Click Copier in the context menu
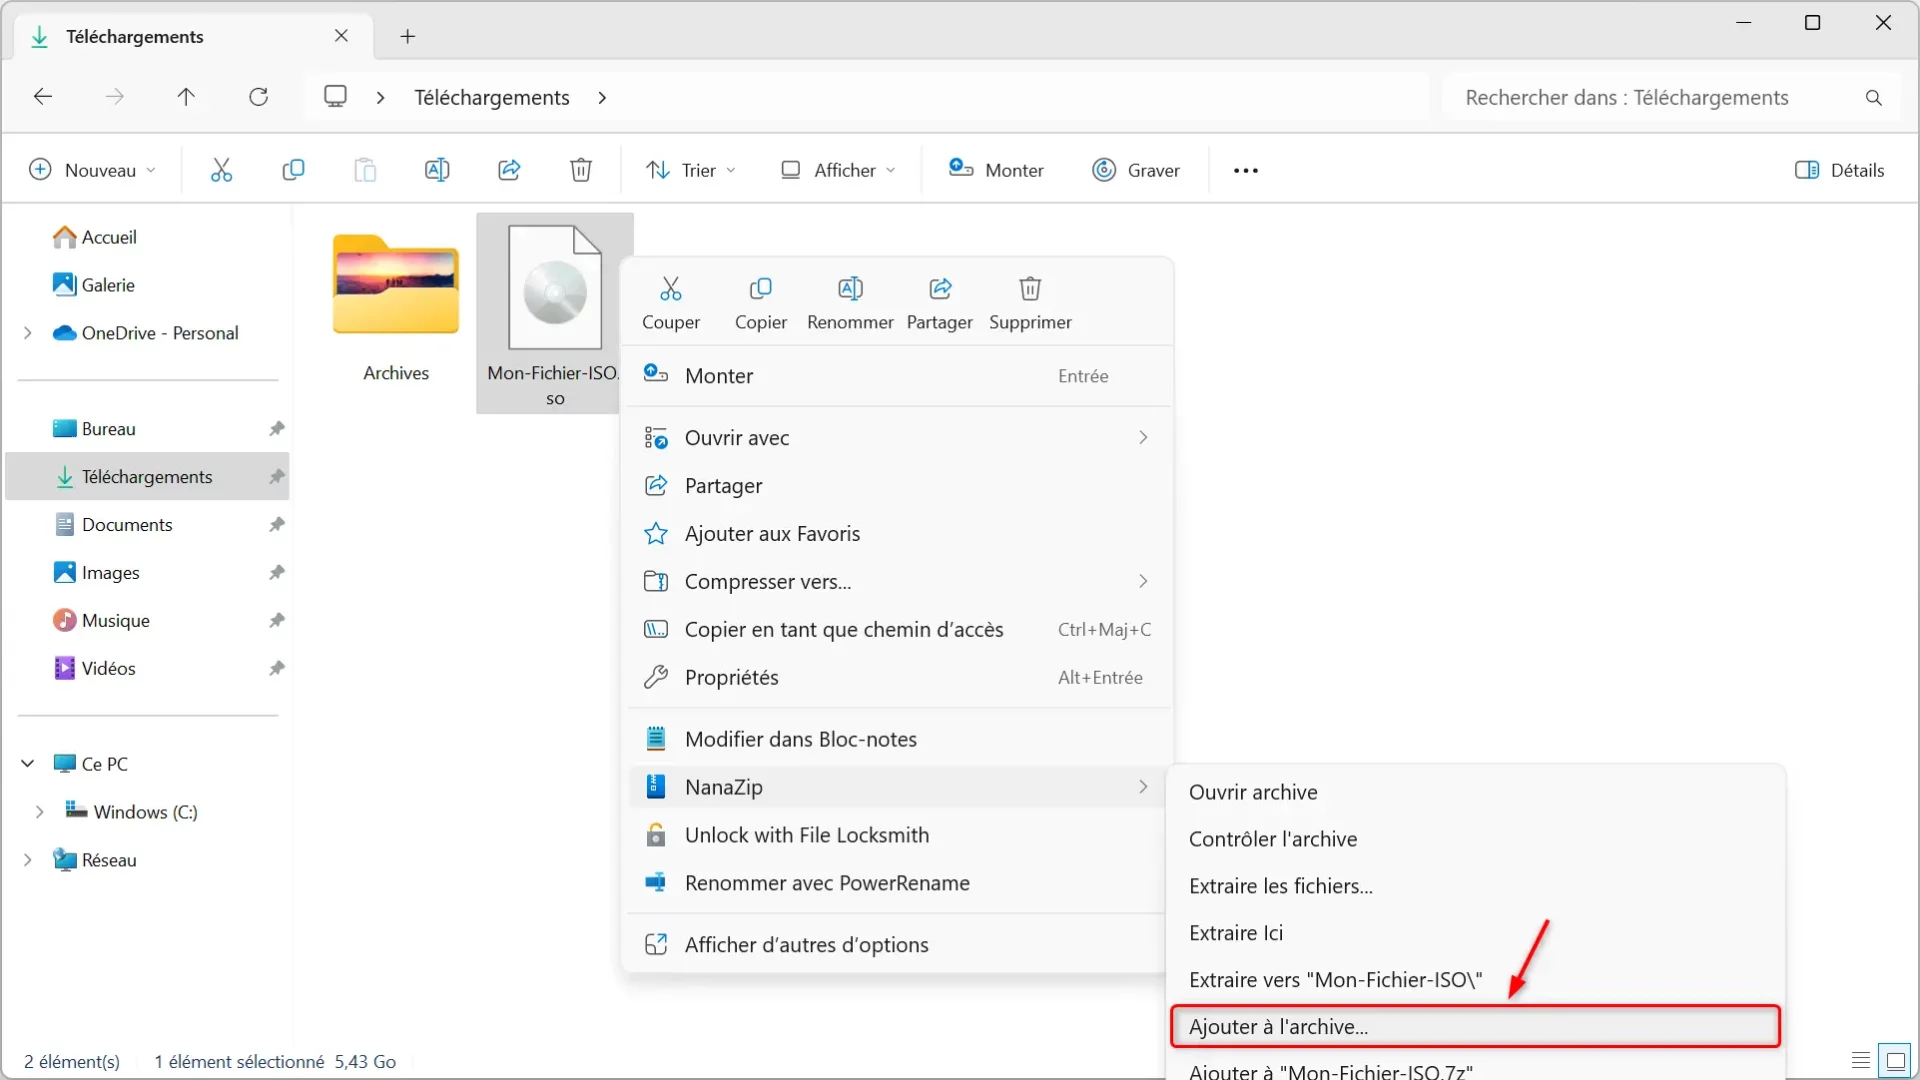Viewport: 1920px width, 1080px height. [x=761, y=303]
